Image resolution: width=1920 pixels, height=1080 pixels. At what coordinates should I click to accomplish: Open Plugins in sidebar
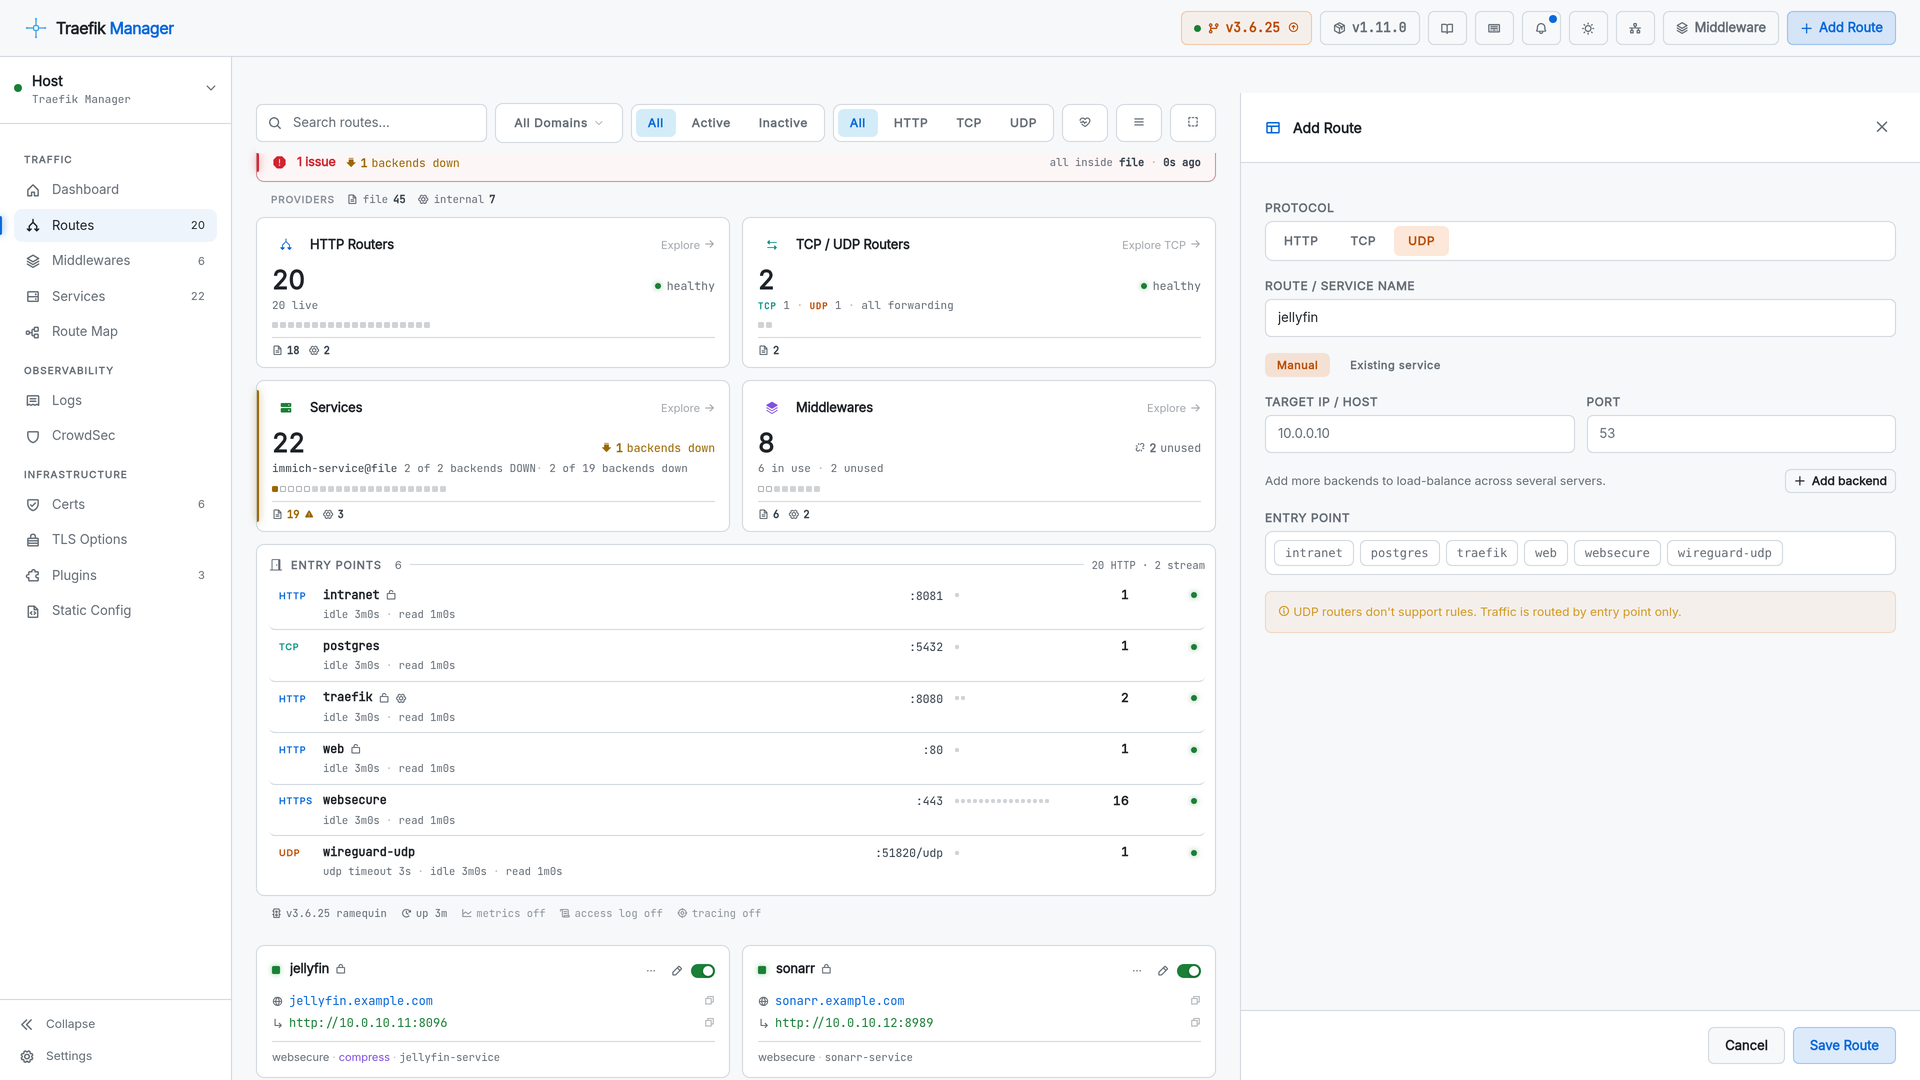pos(115,575)
